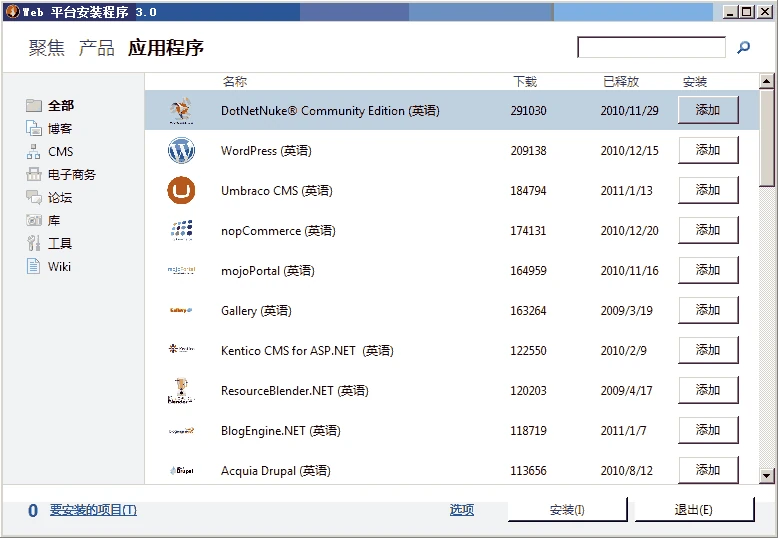Click 添加 for nopCommerce
Image resolution: width=778 pixels, height=538 pixels.
click(708, 230)
